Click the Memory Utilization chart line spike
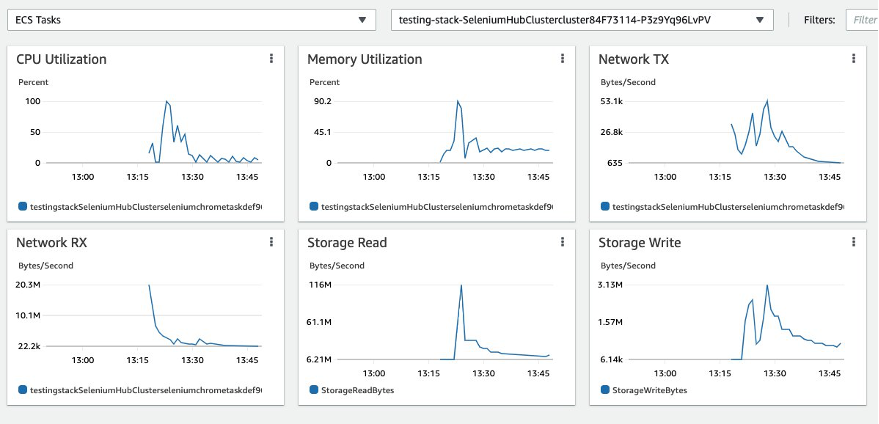This screenshot has width=879, height=424. coord(458,102)
